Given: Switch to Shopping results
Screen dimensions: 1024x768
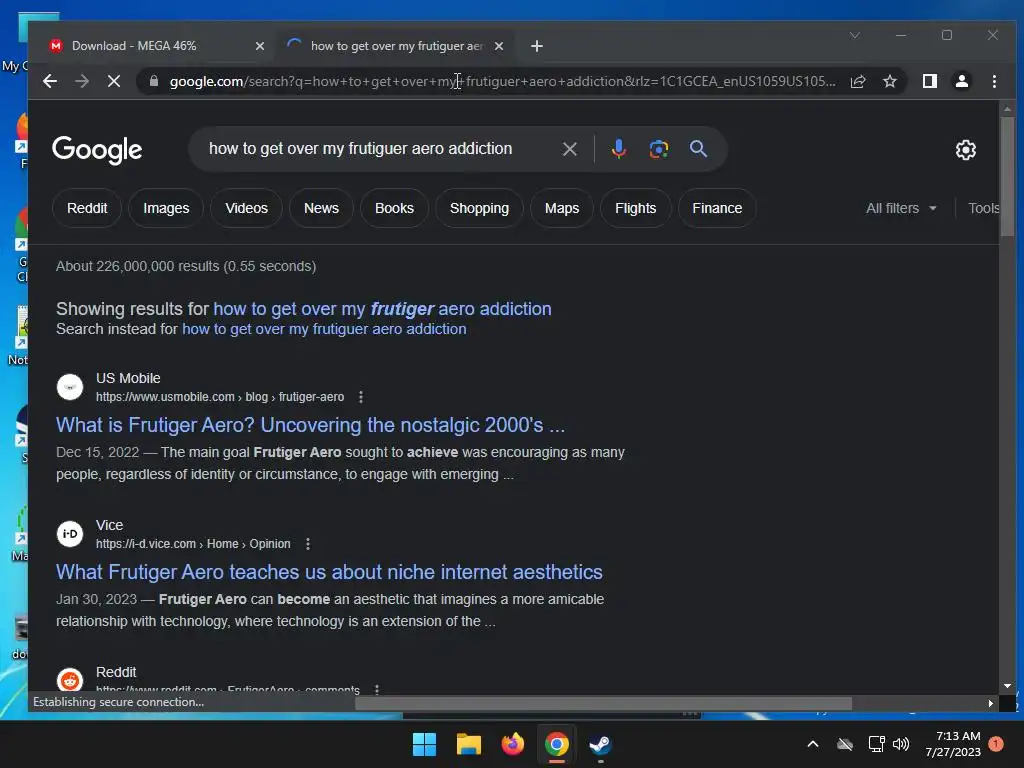Looking at the screenshot, I should pyautogui.click(x=479, y=208).
